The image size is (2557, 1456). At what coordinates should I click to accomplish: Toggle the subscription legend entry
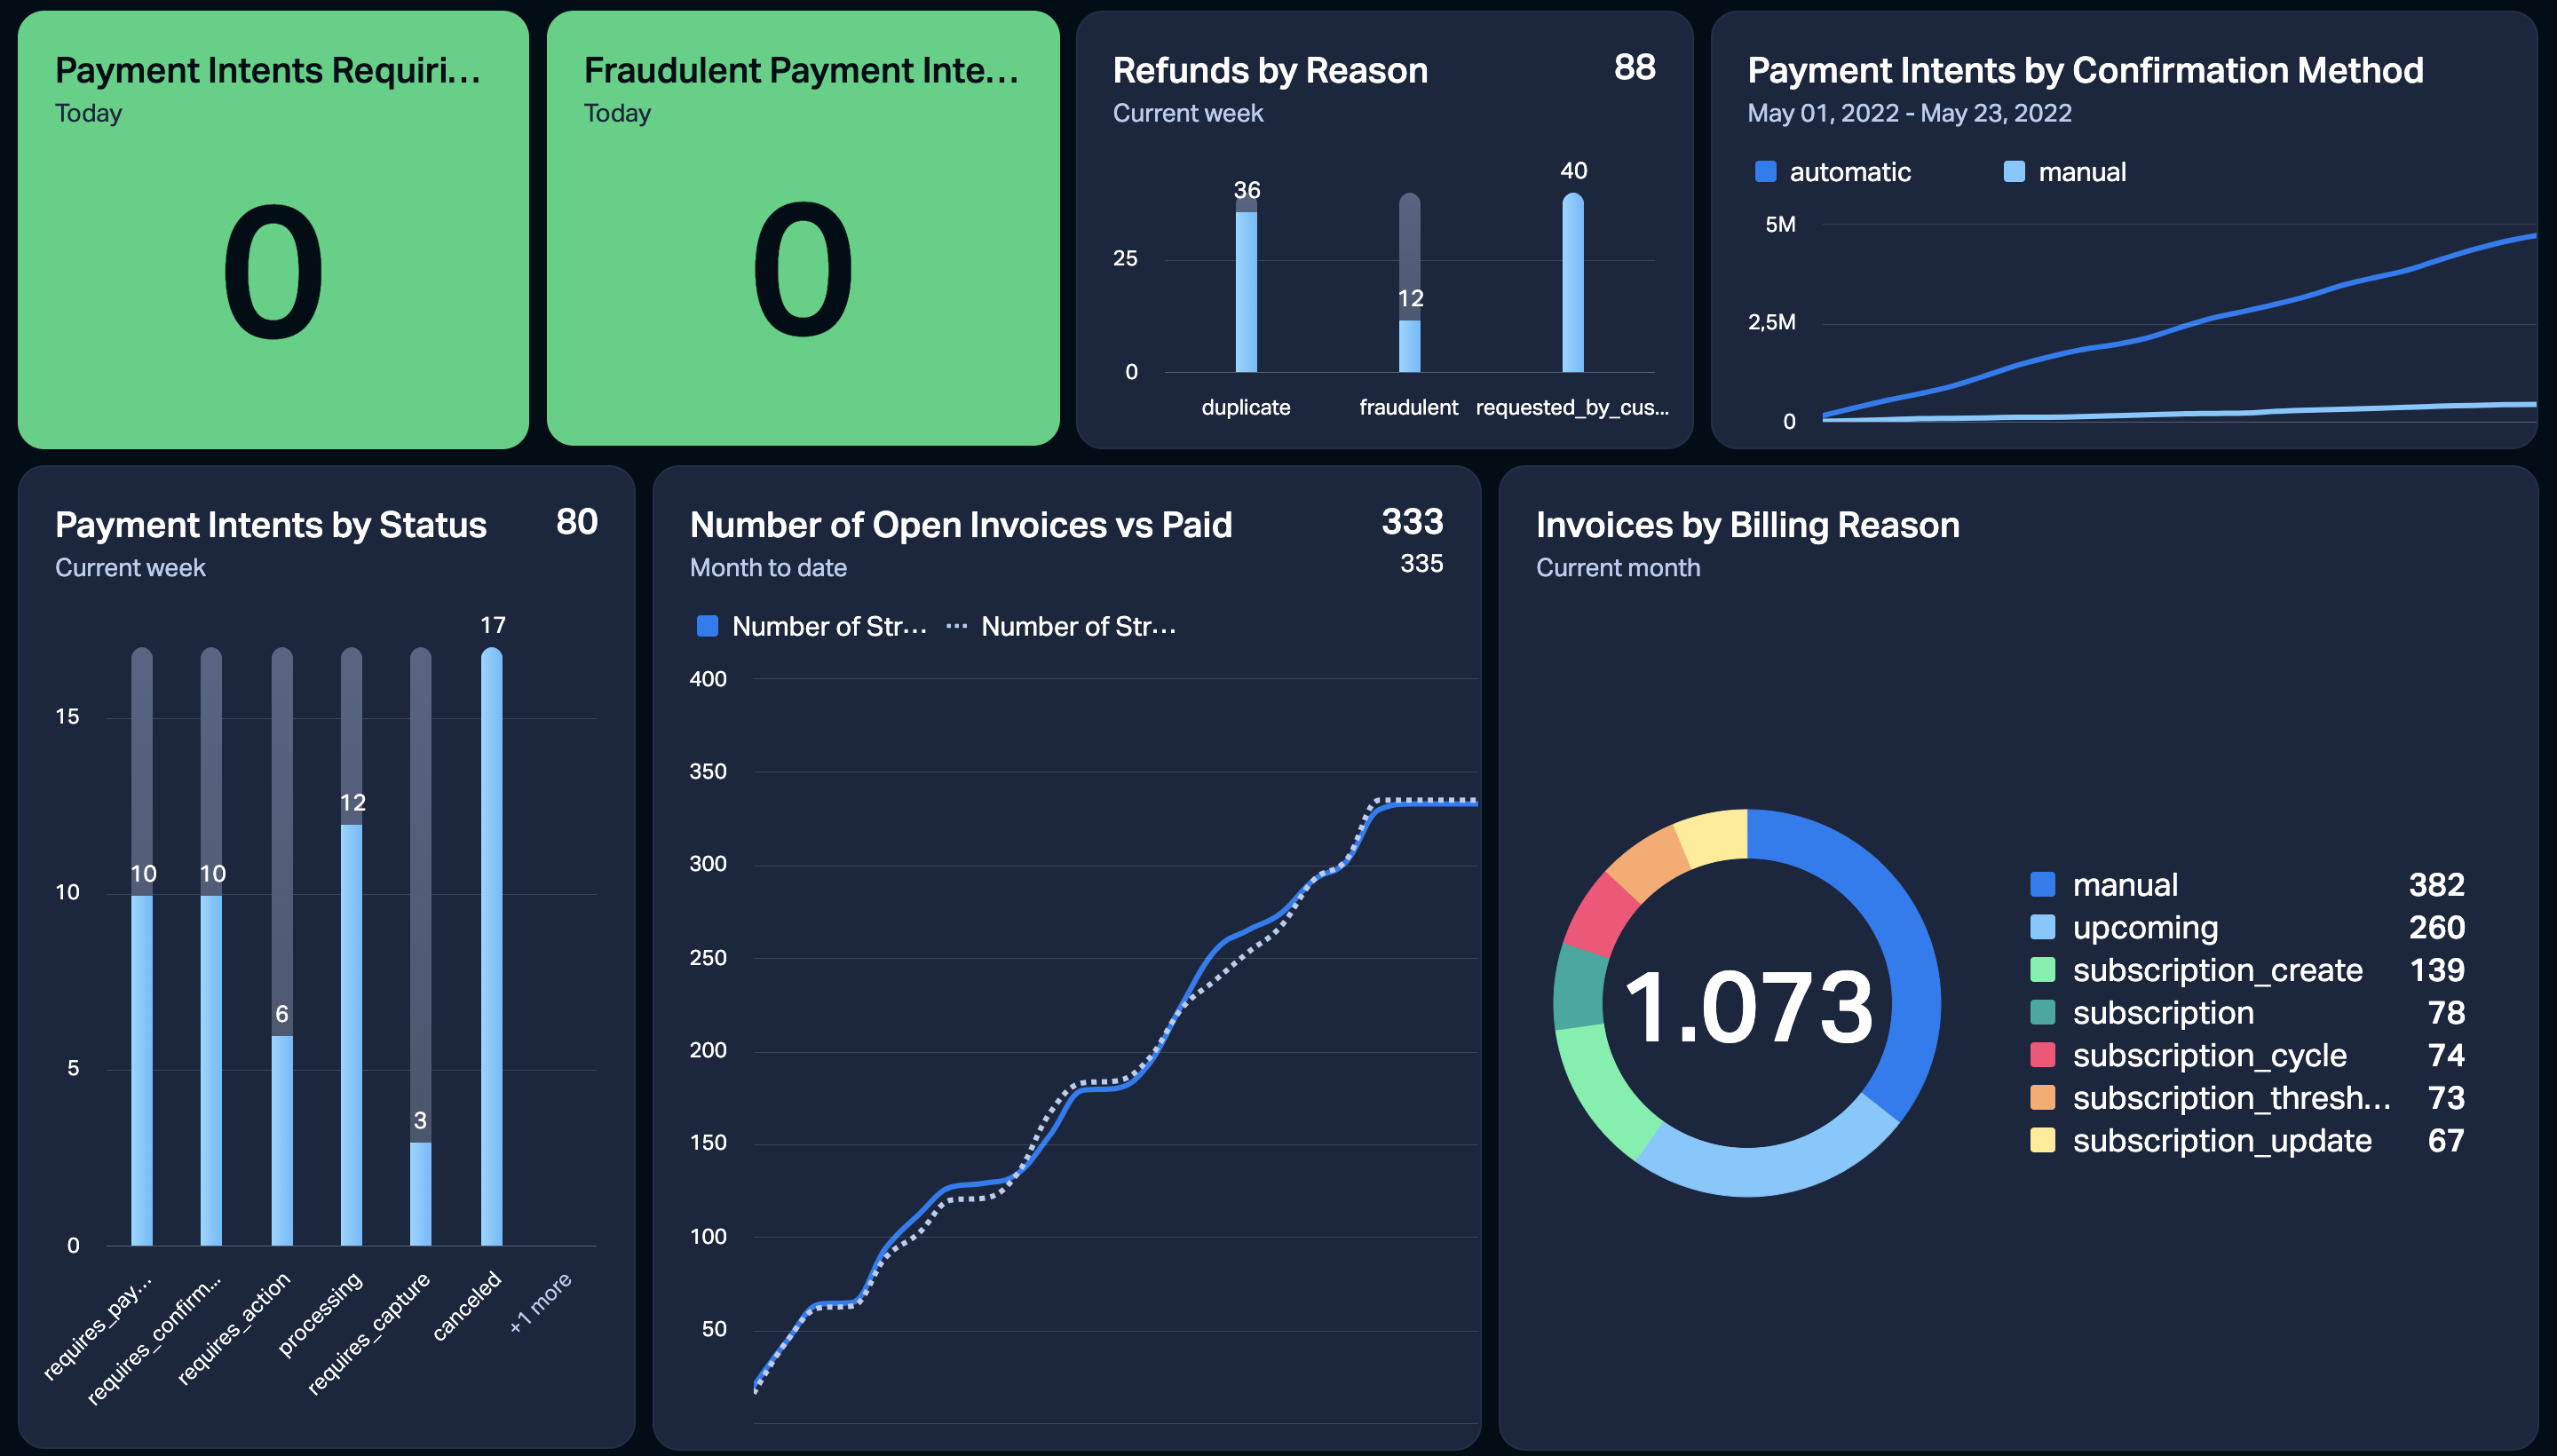pos(2247,1013)
